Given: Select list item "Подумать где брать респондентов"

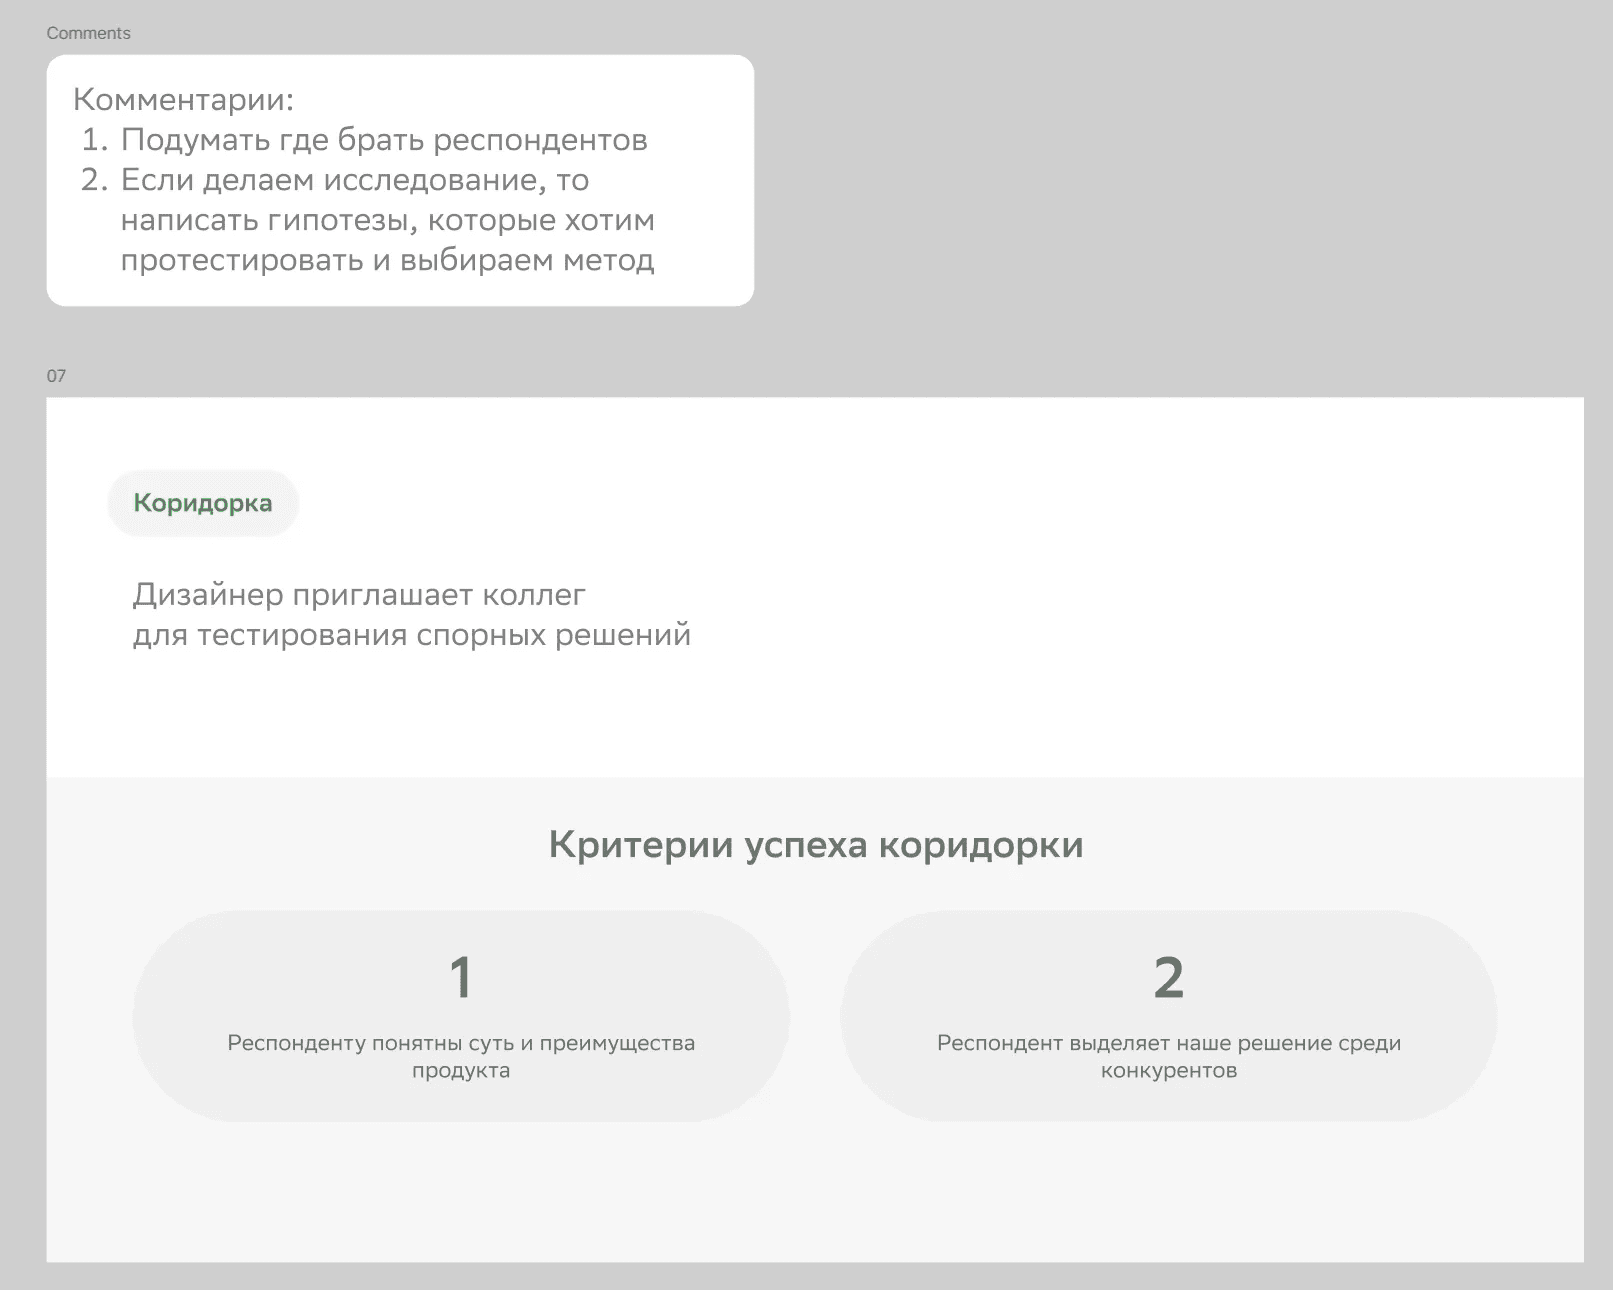Looking at the screenshot, I should click(x=383, y=140).
